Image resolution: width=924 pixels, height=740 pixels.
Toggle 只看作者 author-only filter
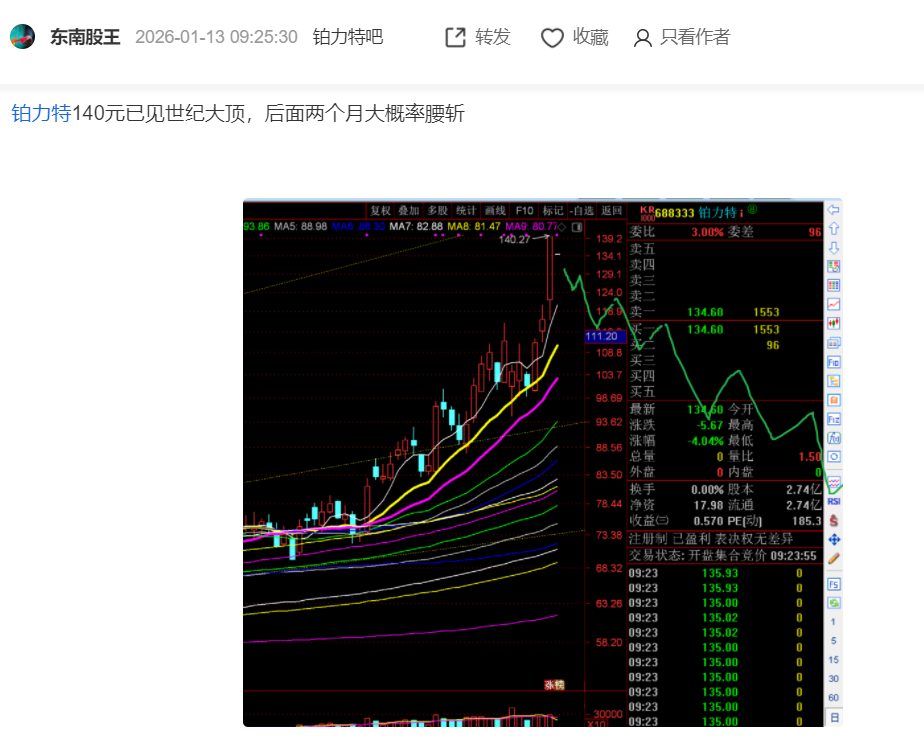(x=682, y=37)
